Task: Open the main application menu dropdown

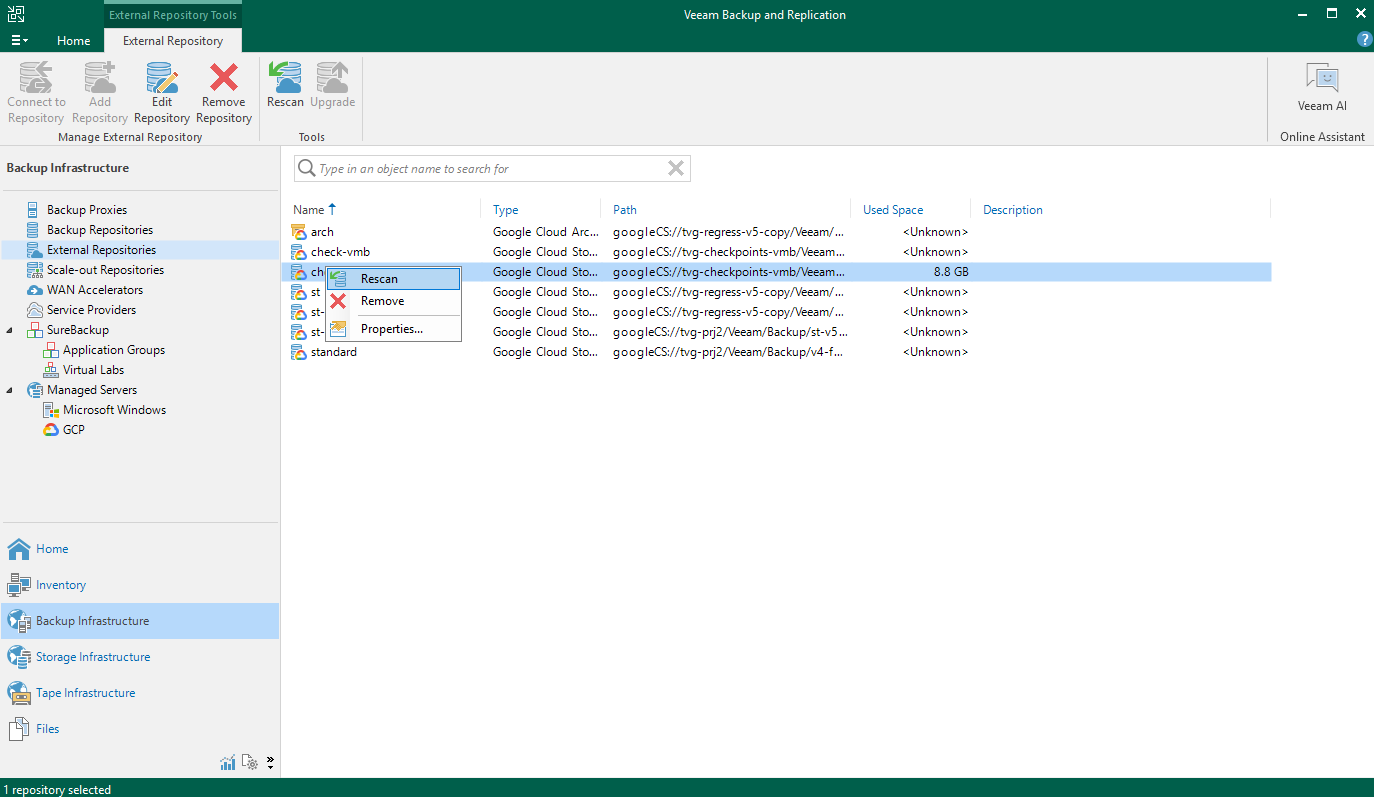Action: pos(19,41)
